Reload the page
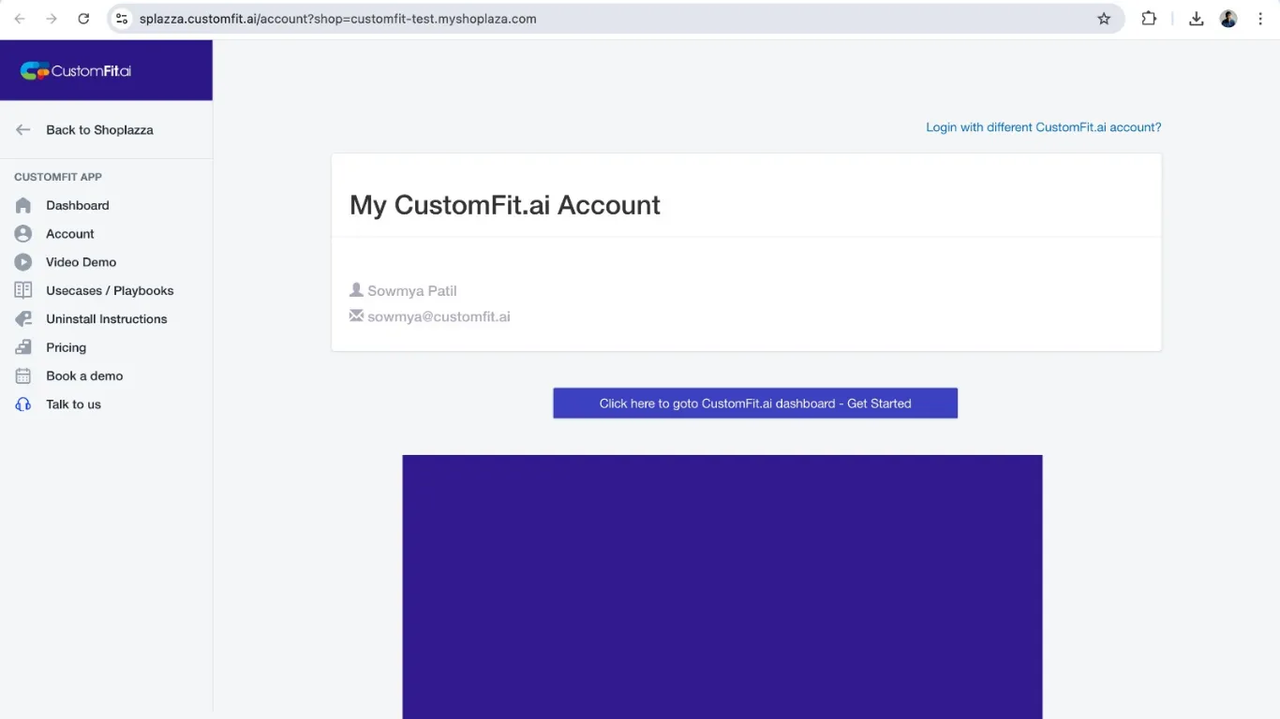Image resolution: width=1280 pixels, height=719 pixels. click(83, 18)
